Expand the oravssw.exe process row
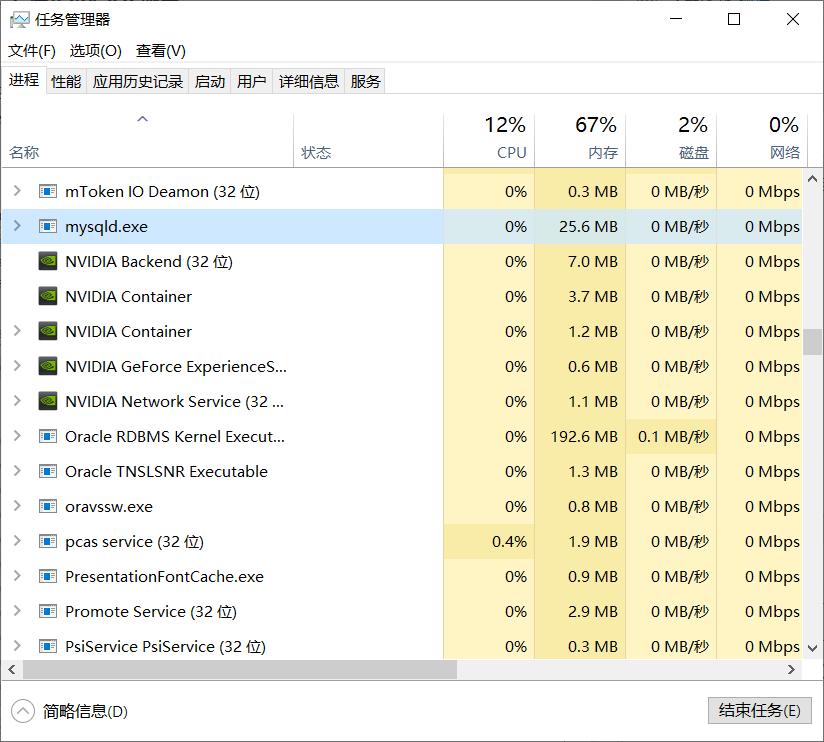The width and height of the screenshot is (824, 742). click(17, 506)
